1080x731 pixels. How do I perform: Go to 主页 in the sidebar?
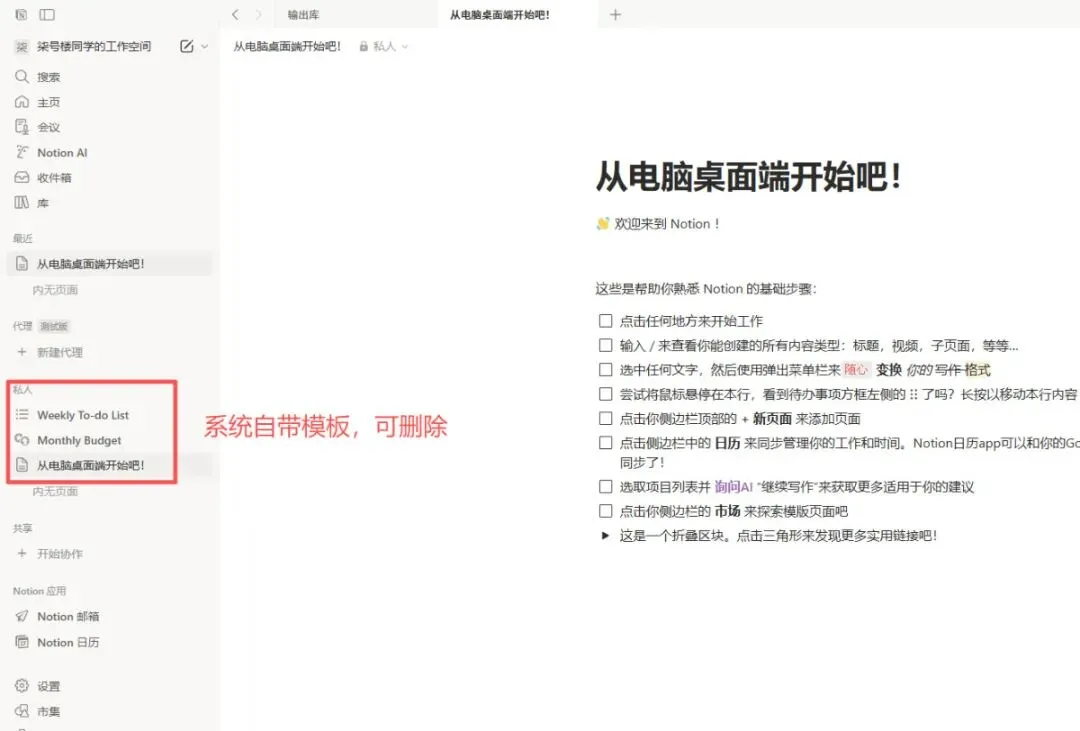pyautogui.click(x=110, y=102)
